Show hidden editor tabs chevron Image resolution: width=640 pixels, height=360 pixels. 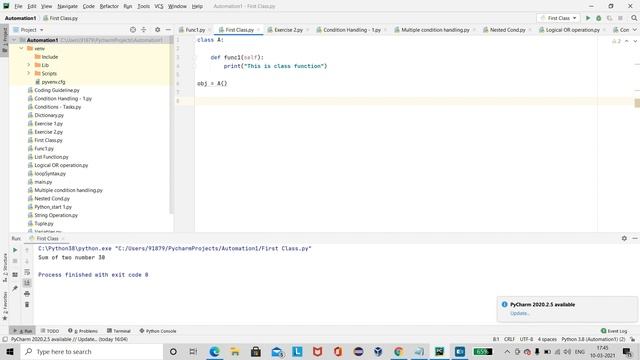point(635,30)
